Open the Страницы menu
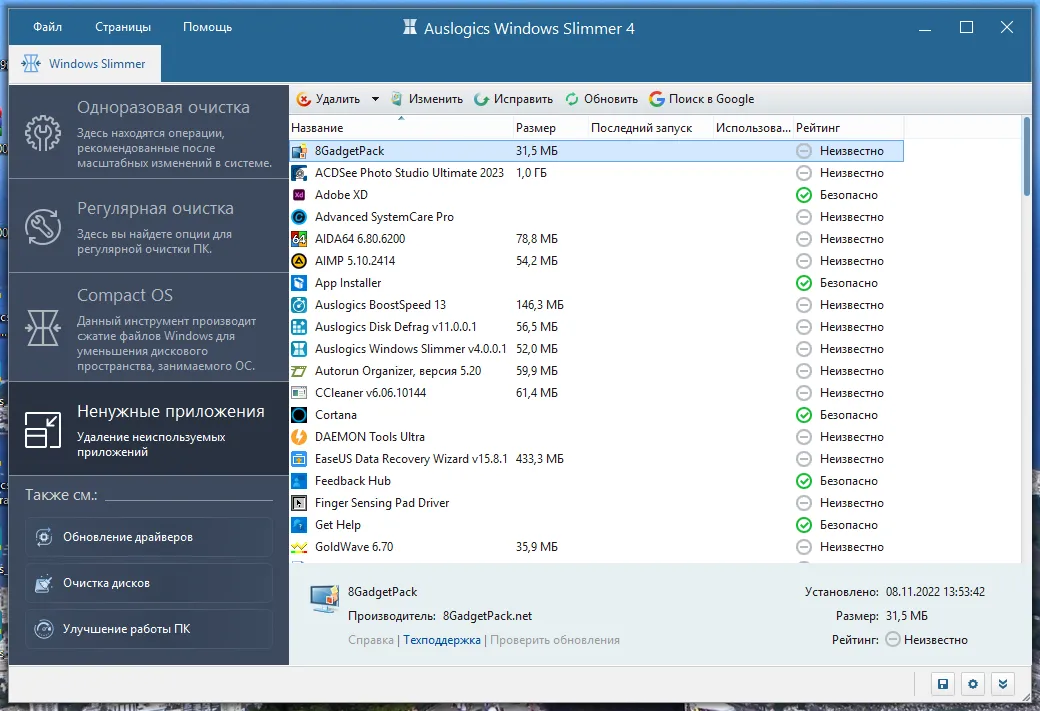Screen dimensions: 1040x711 pyautogui.click(x=123, y=27)
